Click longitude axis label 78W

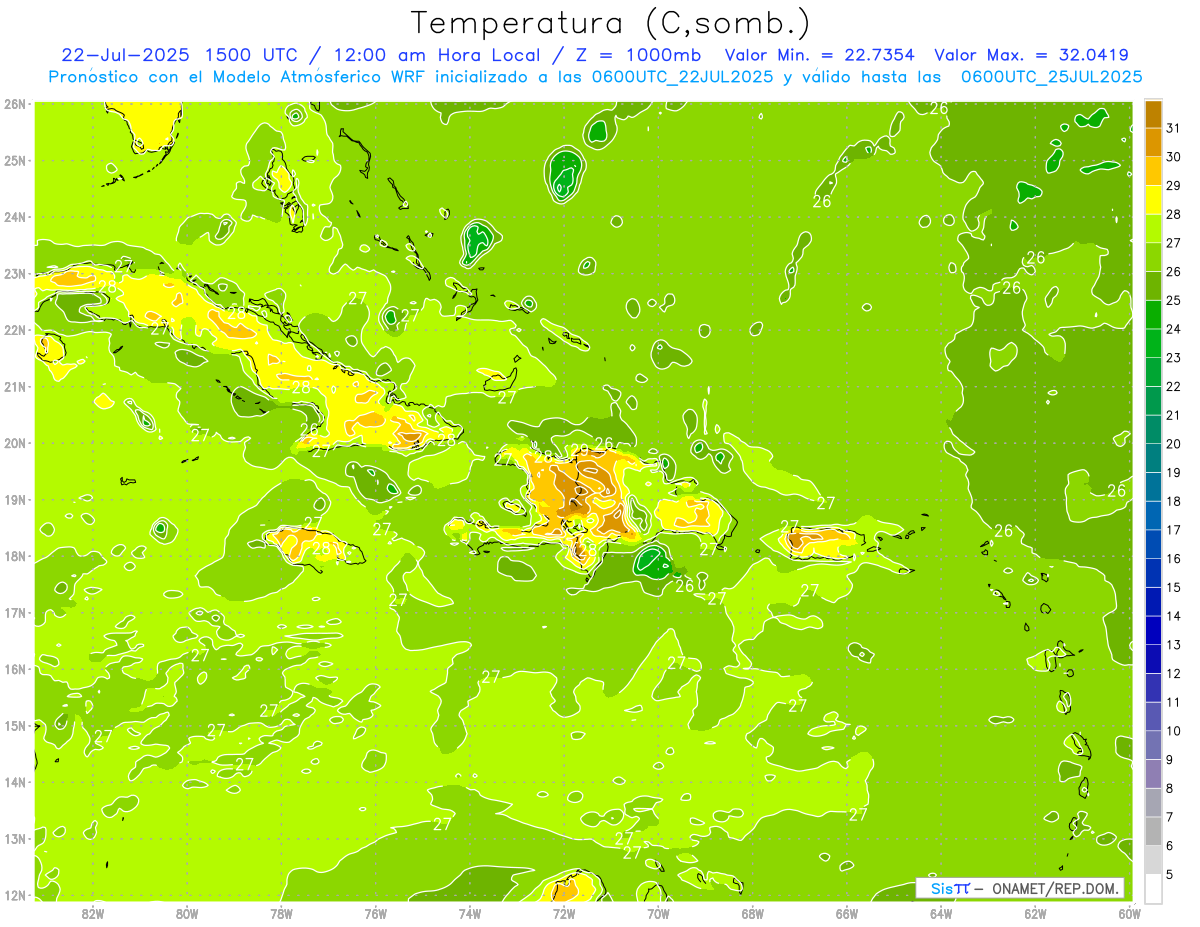tap(281, 913)
